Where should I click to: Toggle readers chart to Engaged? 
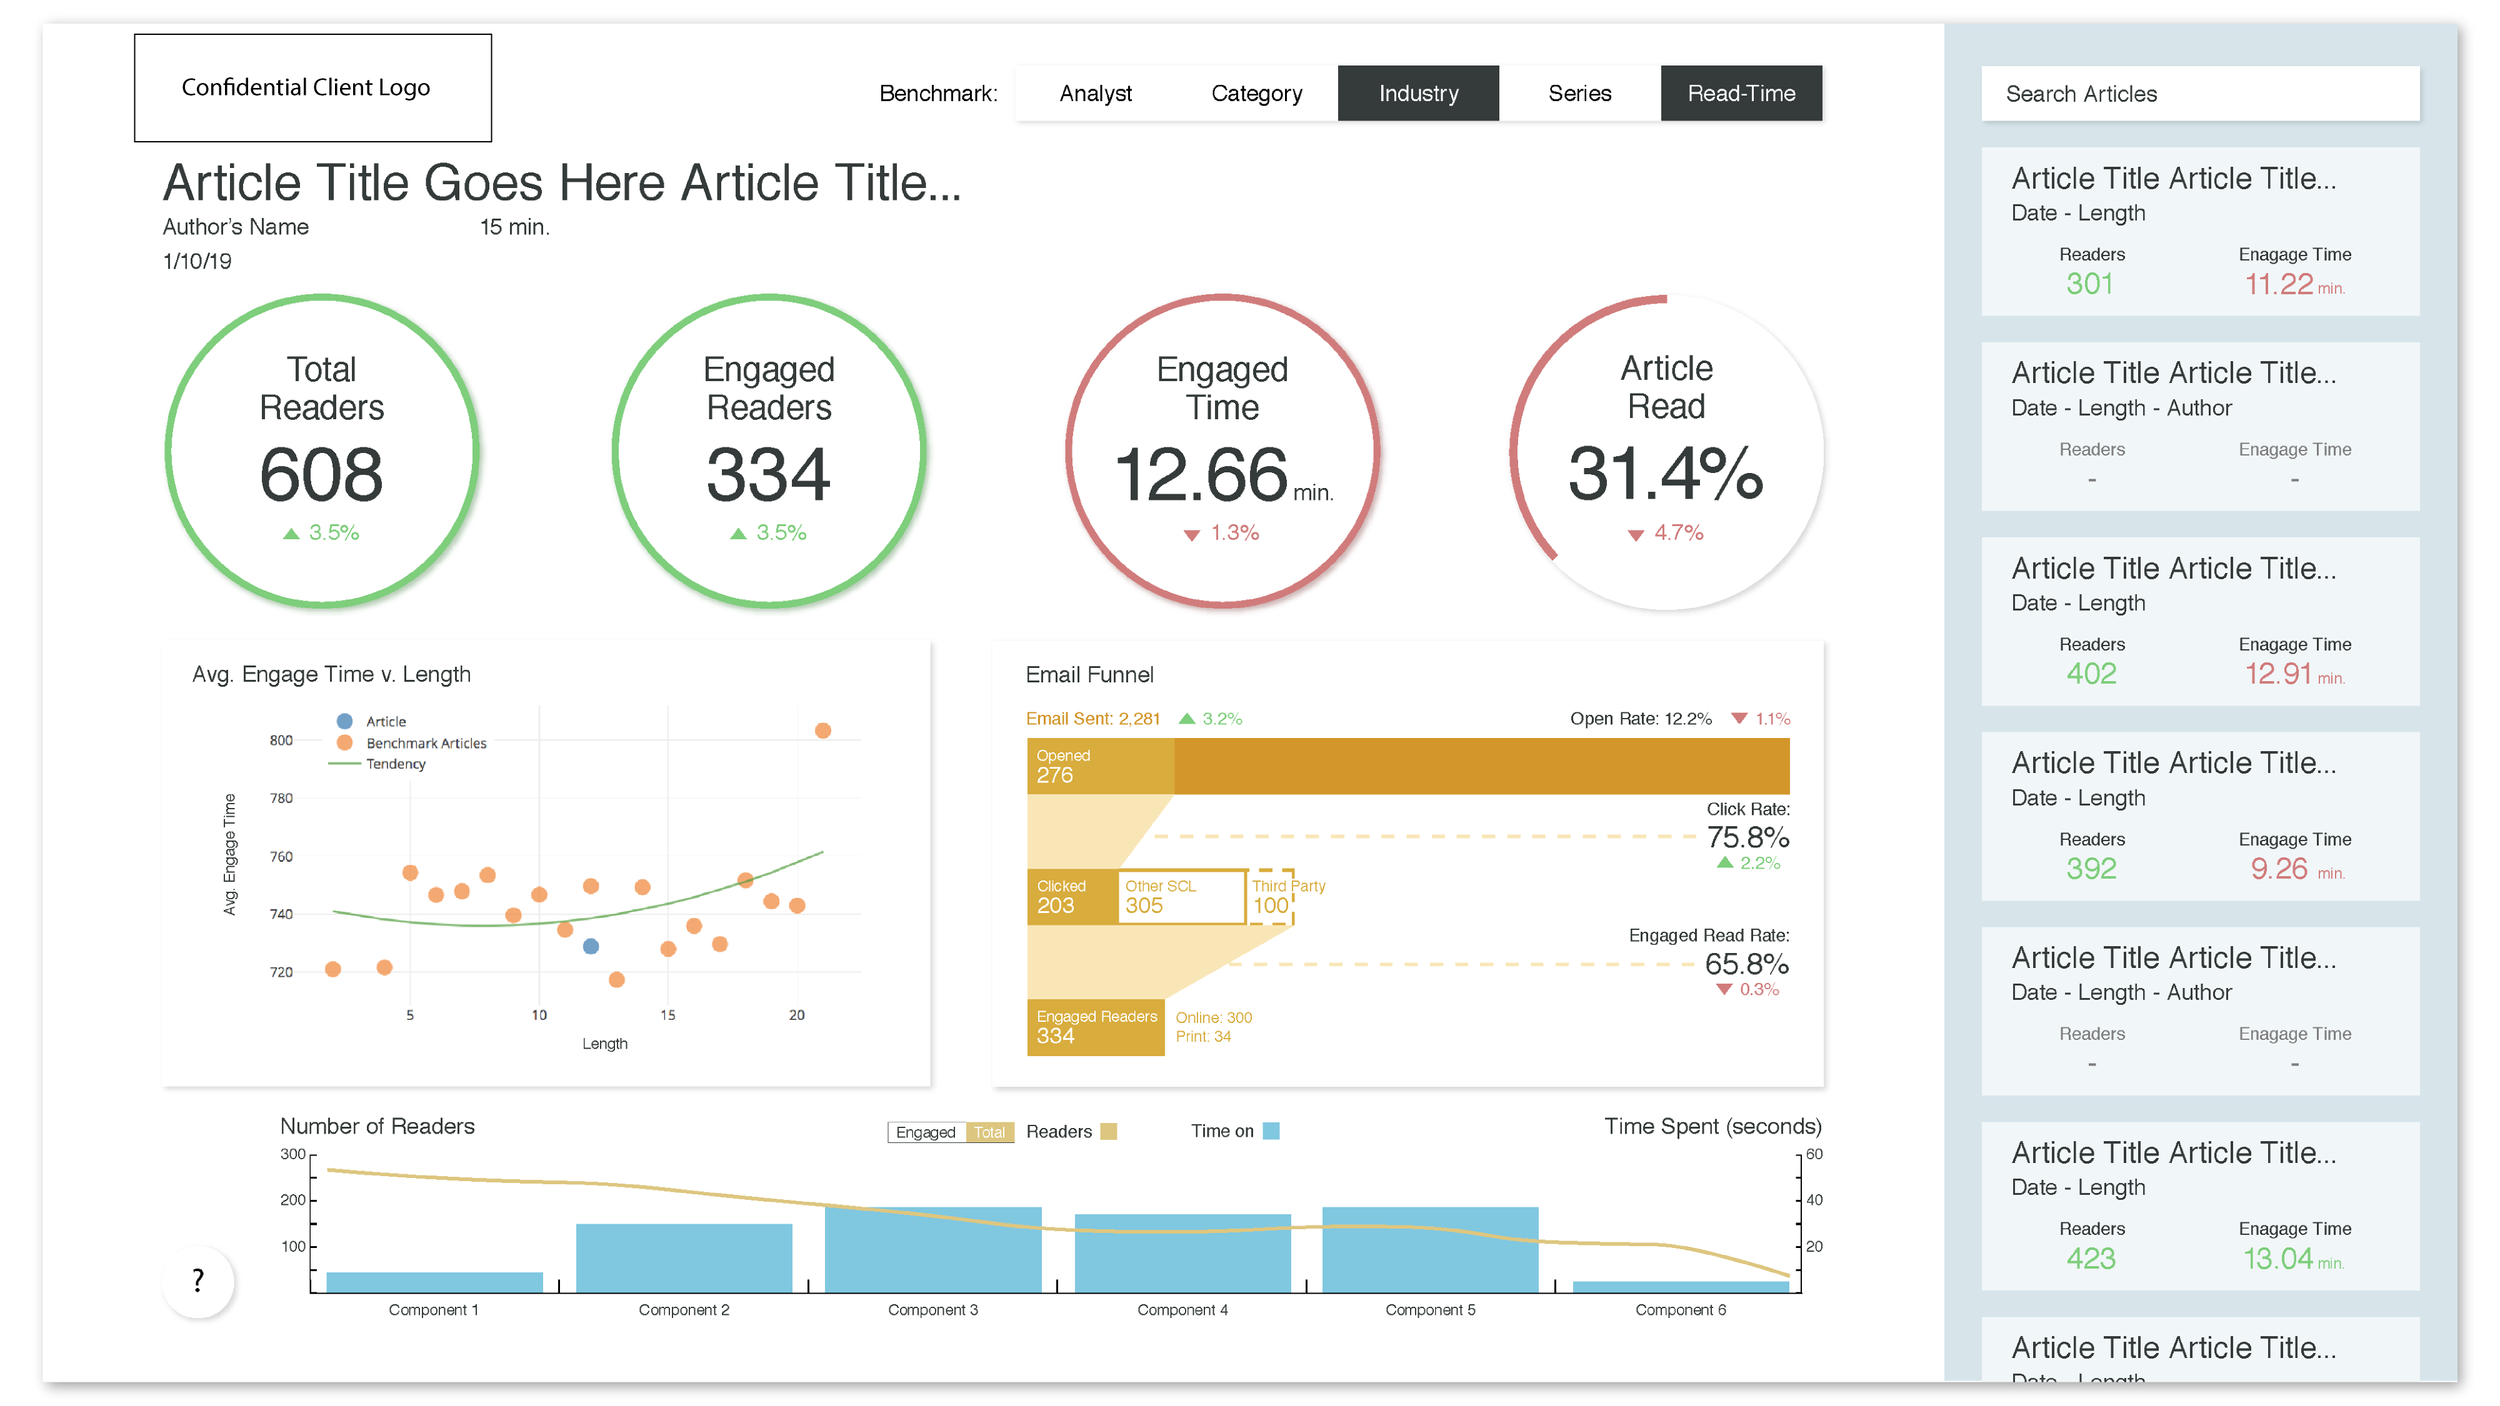tap(925, 1132)
